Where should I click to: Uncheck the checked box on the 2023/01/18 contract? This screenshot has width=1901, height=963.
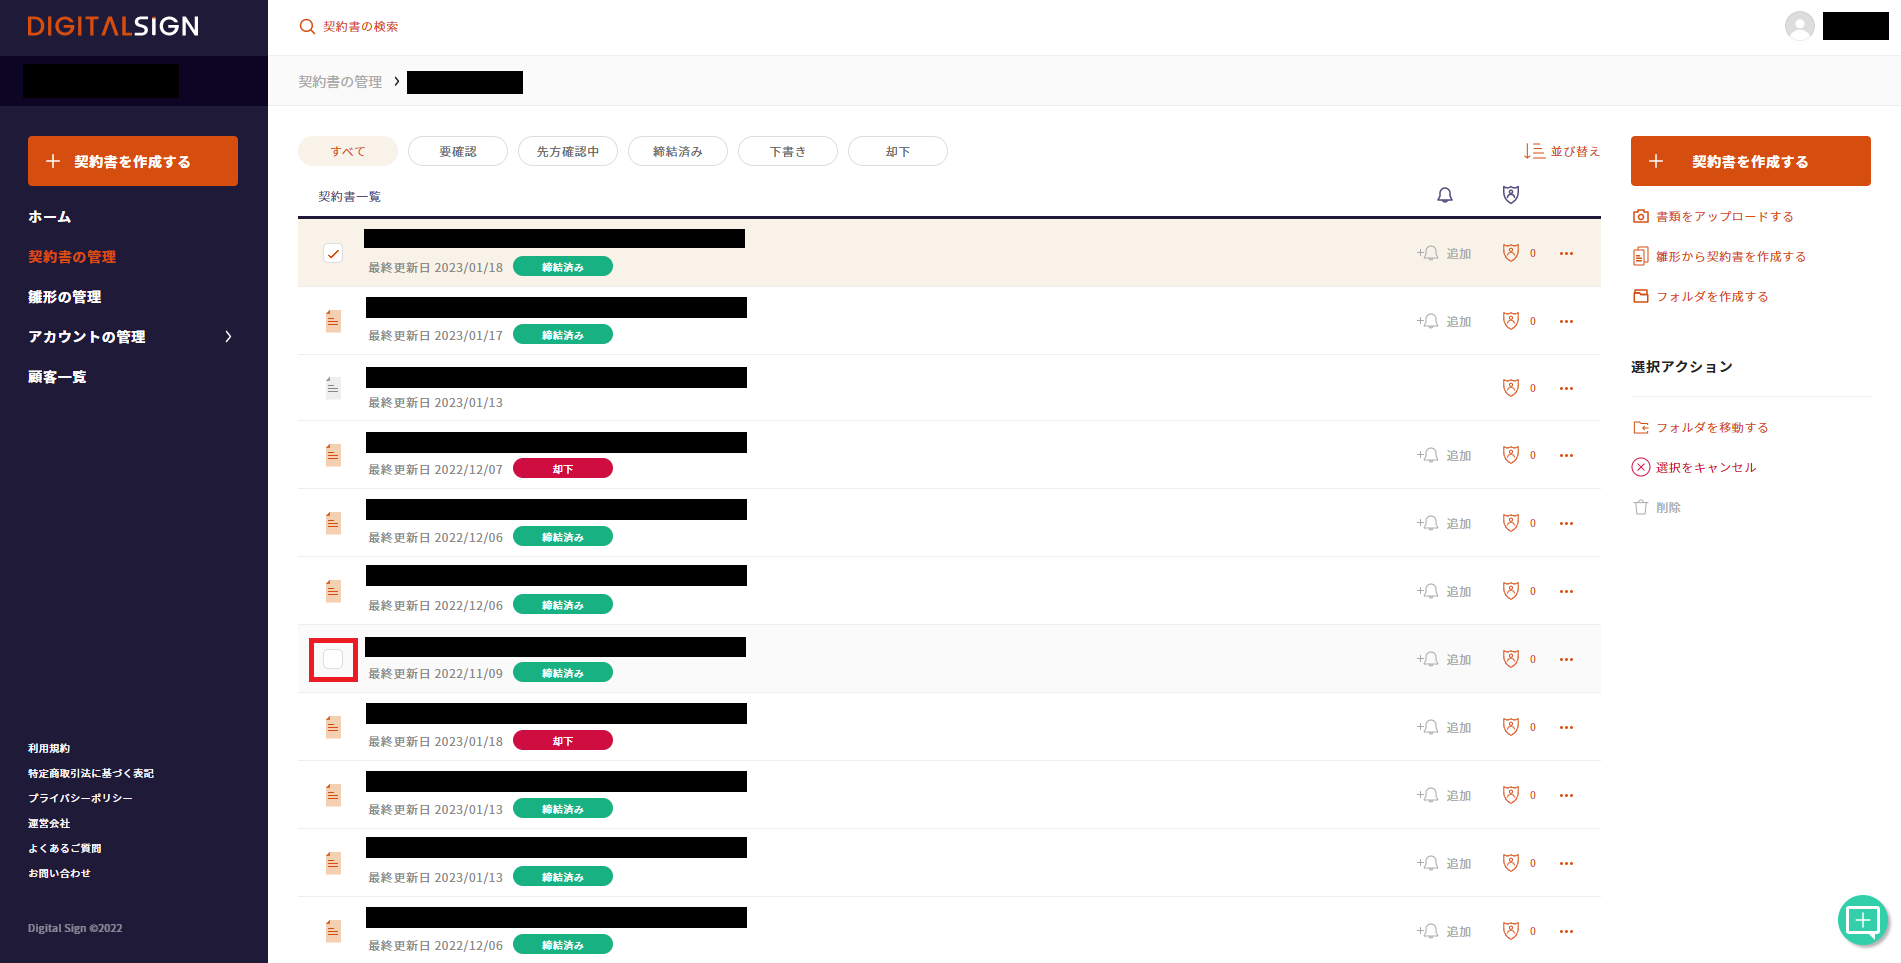(x=333, y=254)
